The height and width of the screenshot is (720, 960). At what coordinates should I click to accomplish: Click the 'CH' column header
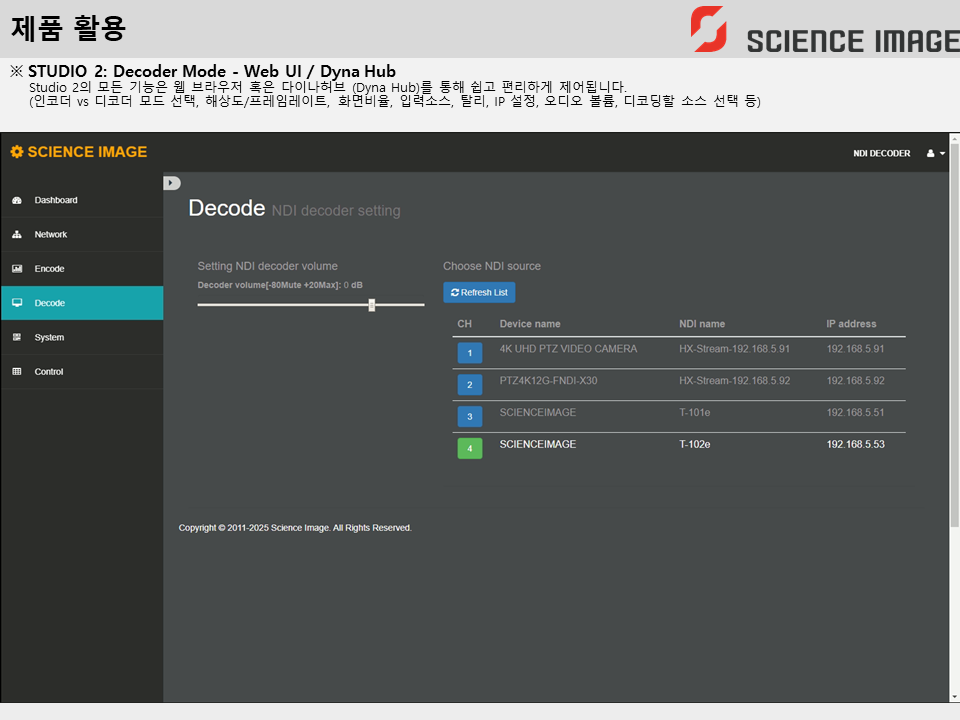click(x=465, y=324)
